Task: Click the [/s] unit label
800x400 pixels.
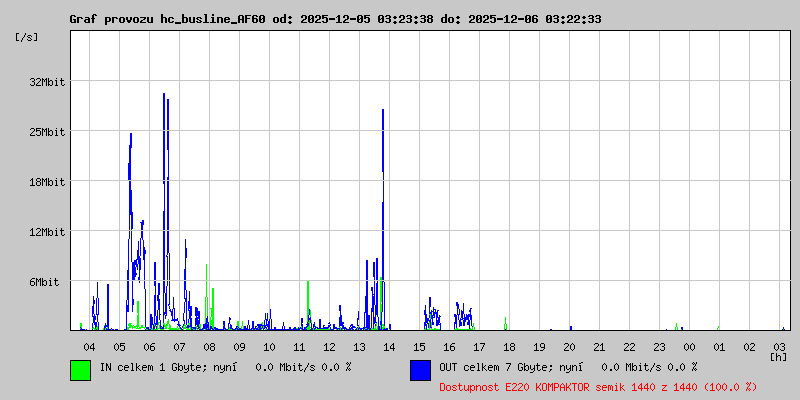Action: (x=27, y=37)
